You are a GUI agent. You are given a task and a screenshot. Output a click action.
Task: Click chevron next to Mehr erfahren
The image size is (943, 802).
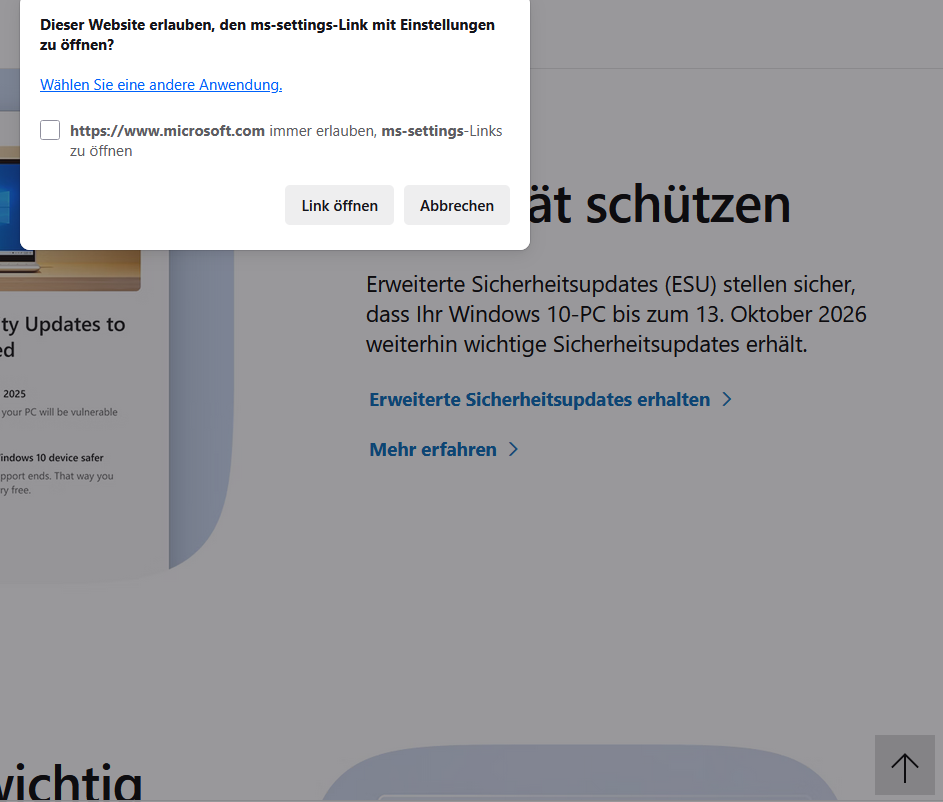point(513,449)
